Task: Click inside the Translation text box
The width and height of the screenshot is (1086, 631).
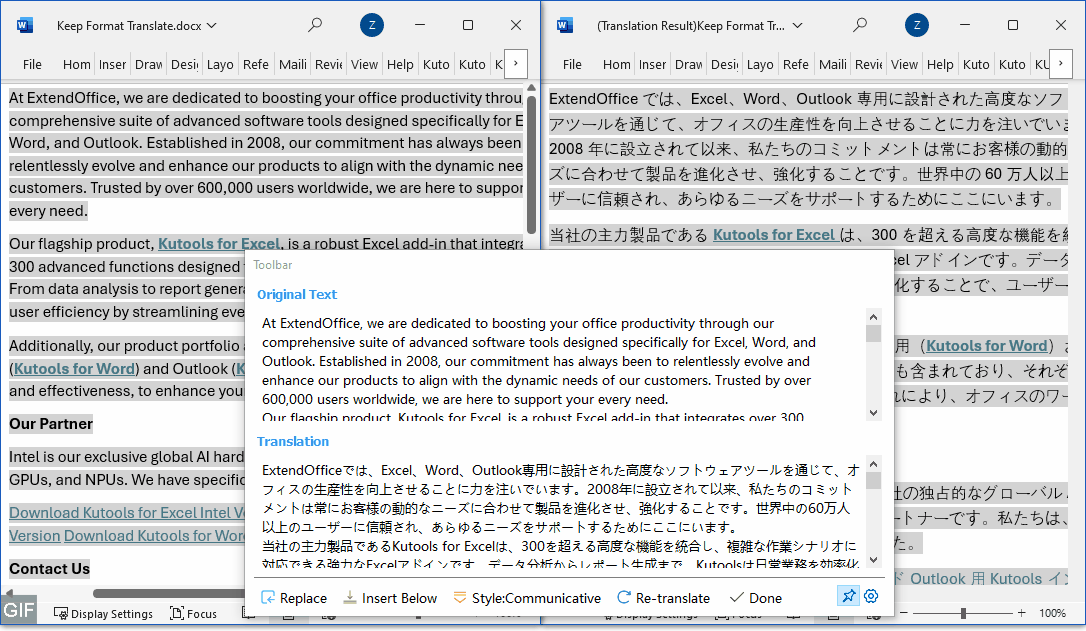Action: (x=561, y=513)
